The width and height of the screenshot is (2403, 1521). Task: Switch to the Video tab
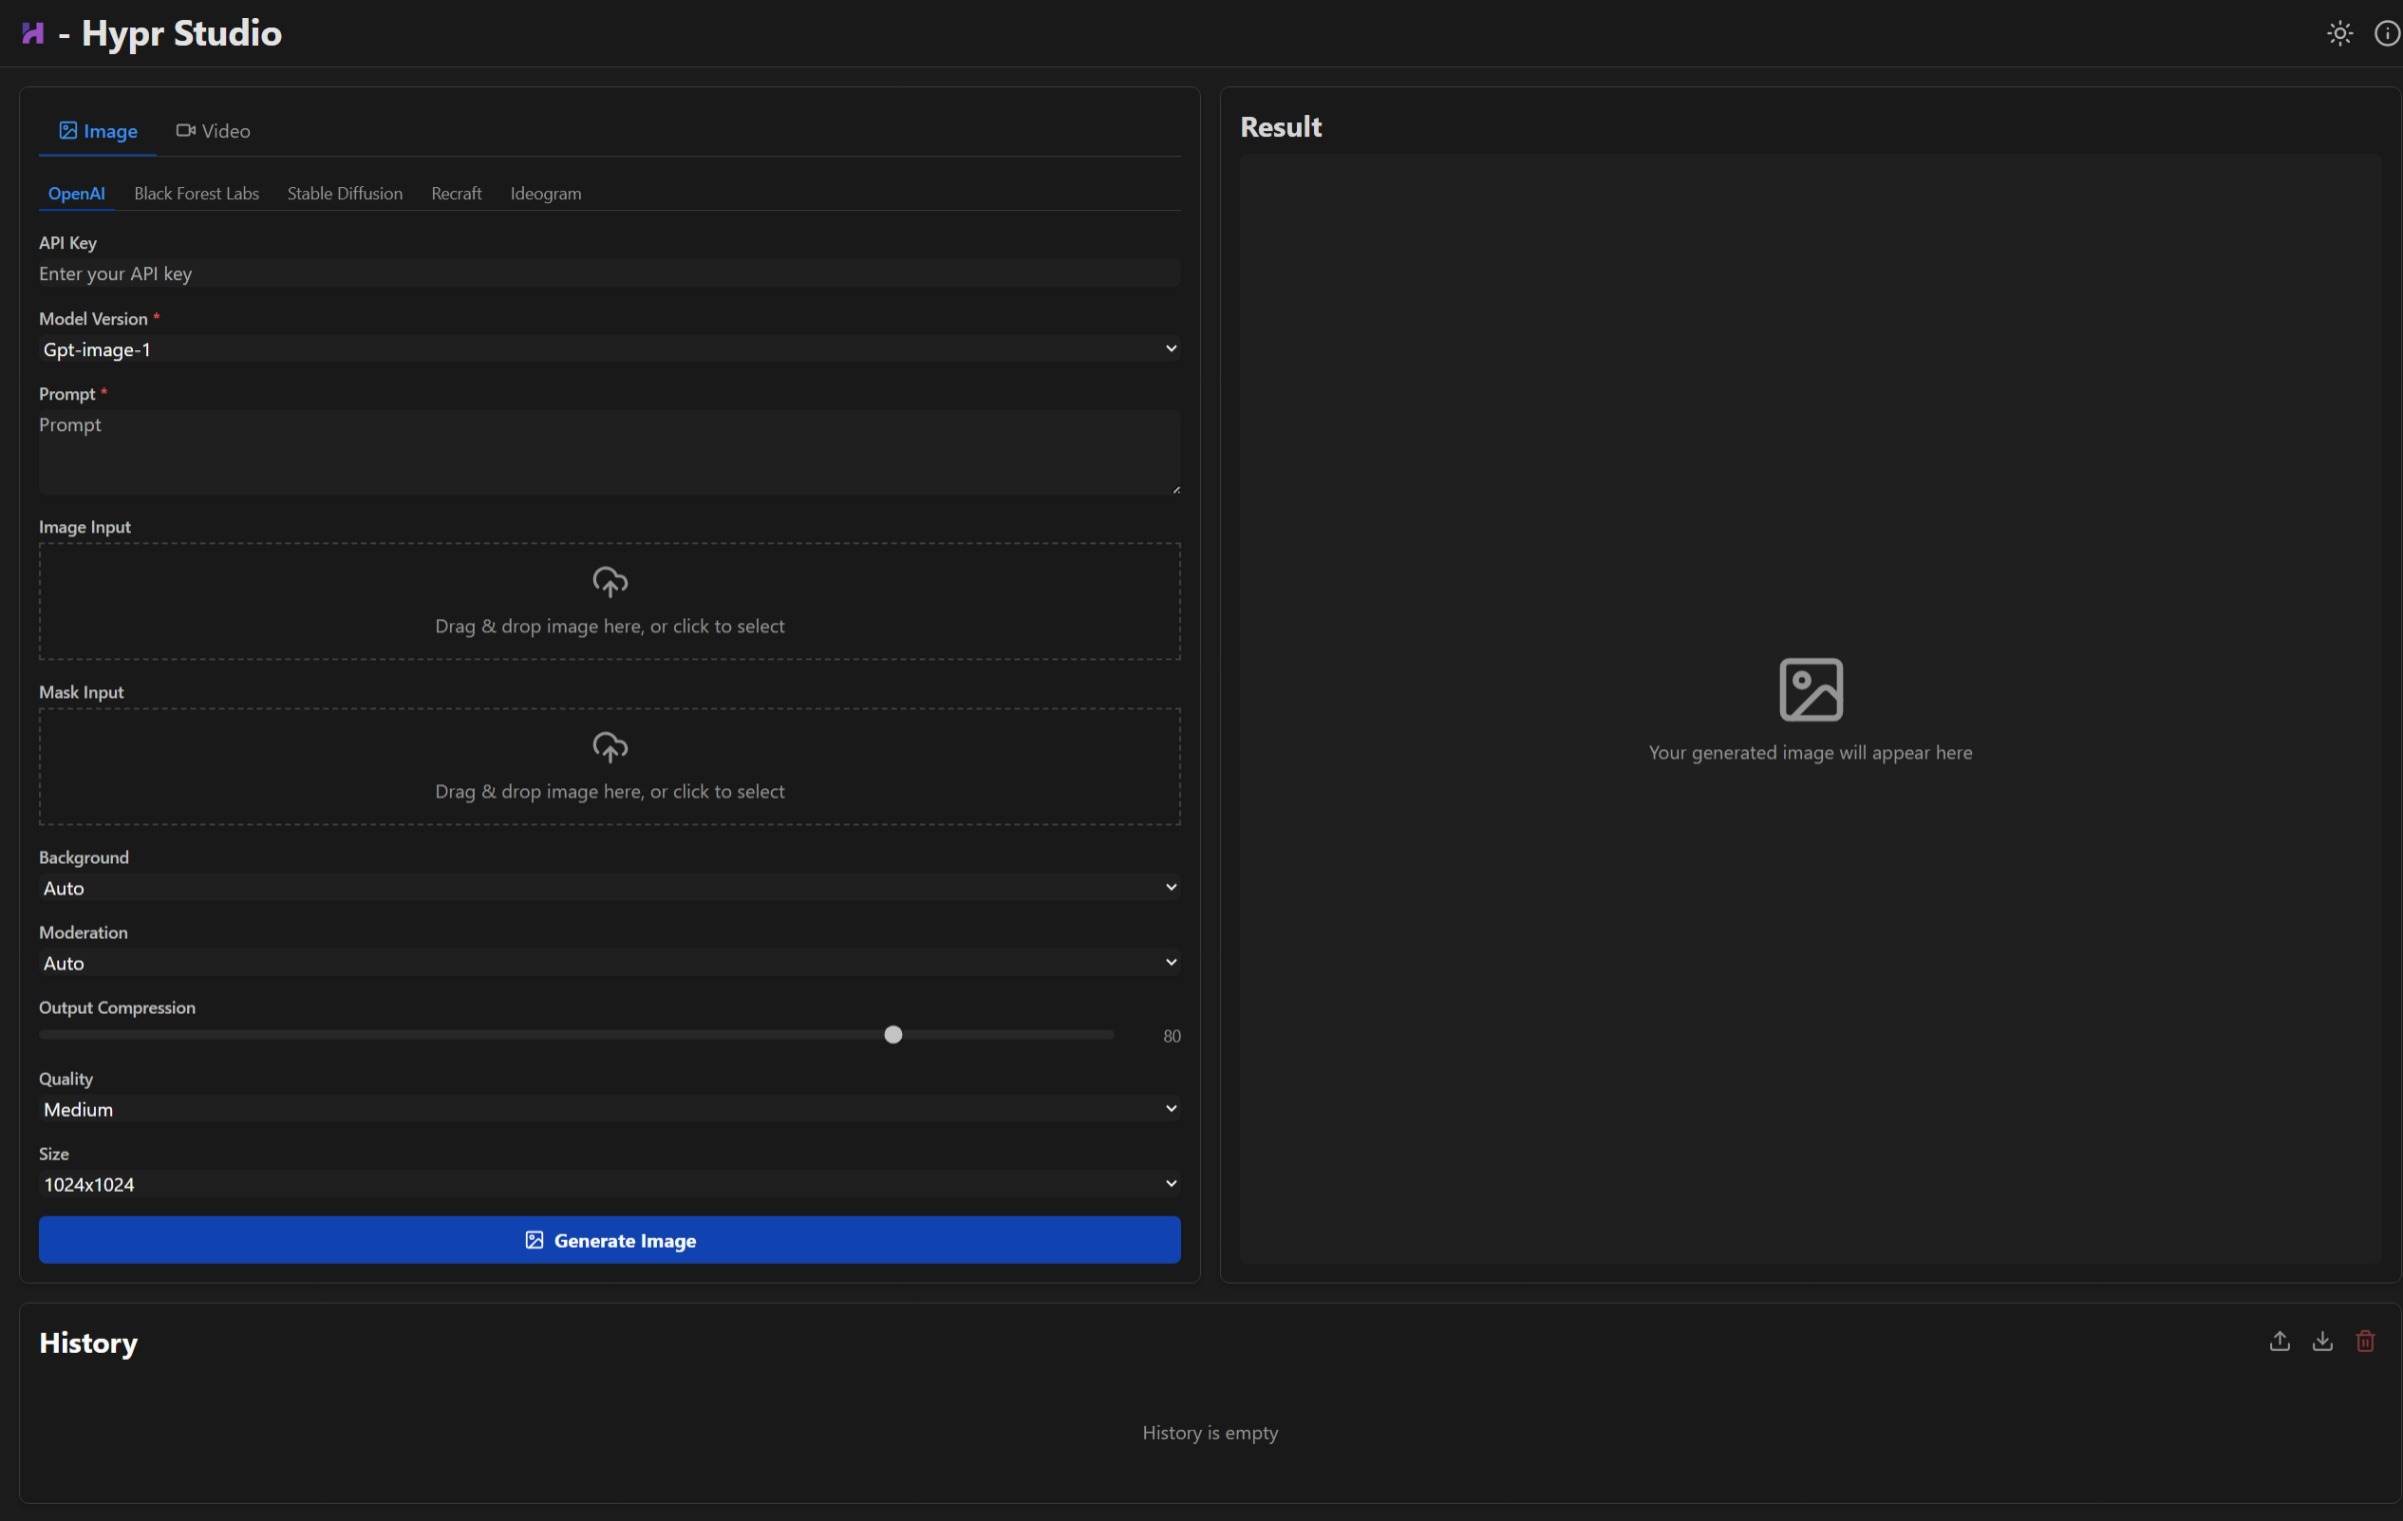tap(213, 131)
